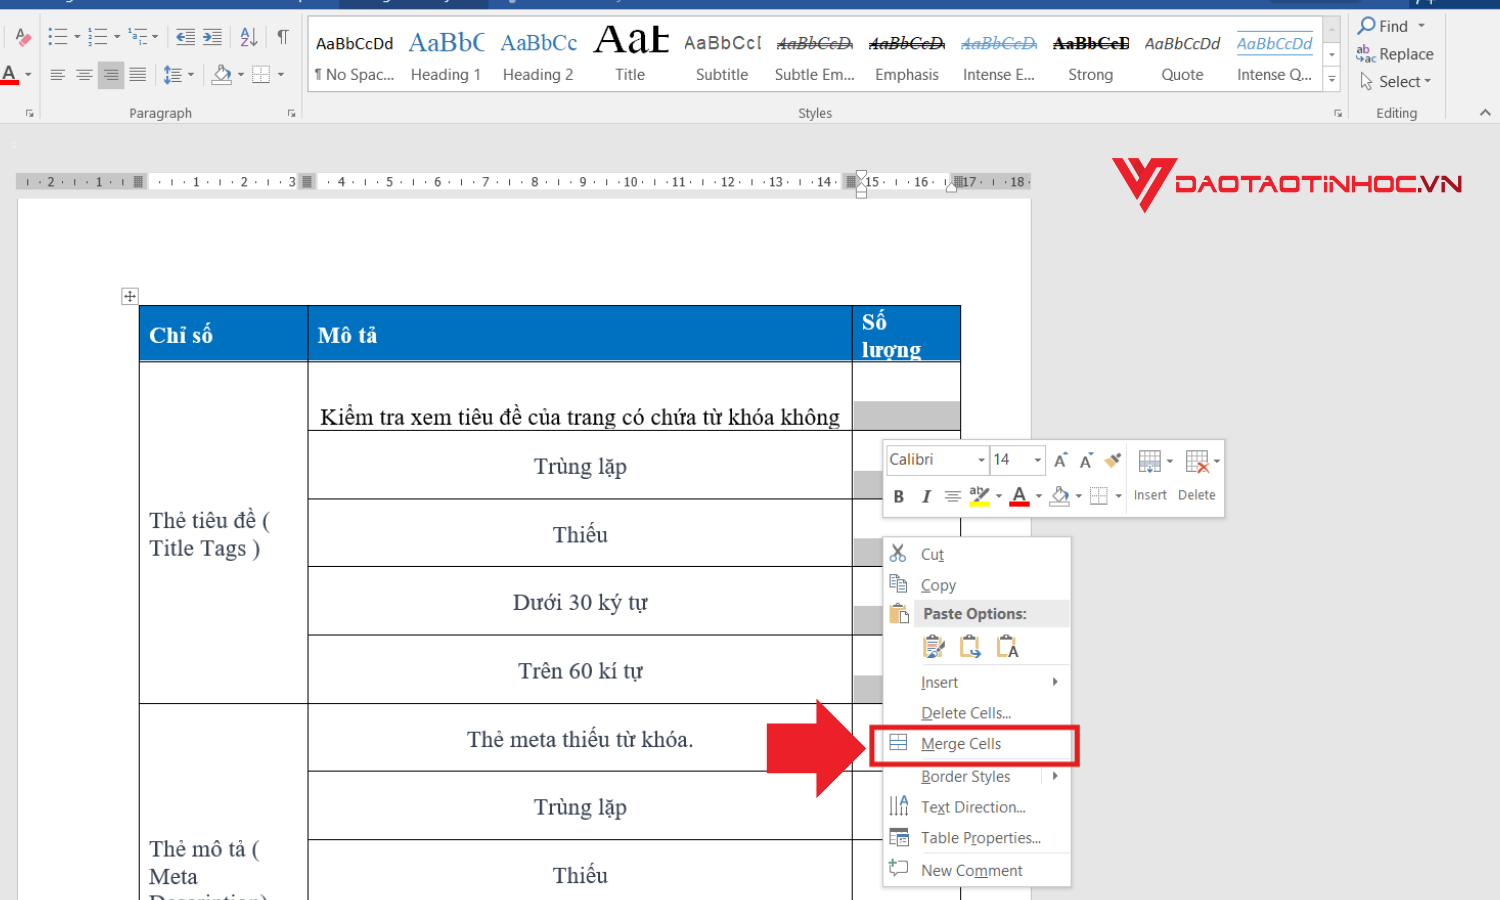Click the Clear All Formatting eraser icon

click(x=23, y=38)
